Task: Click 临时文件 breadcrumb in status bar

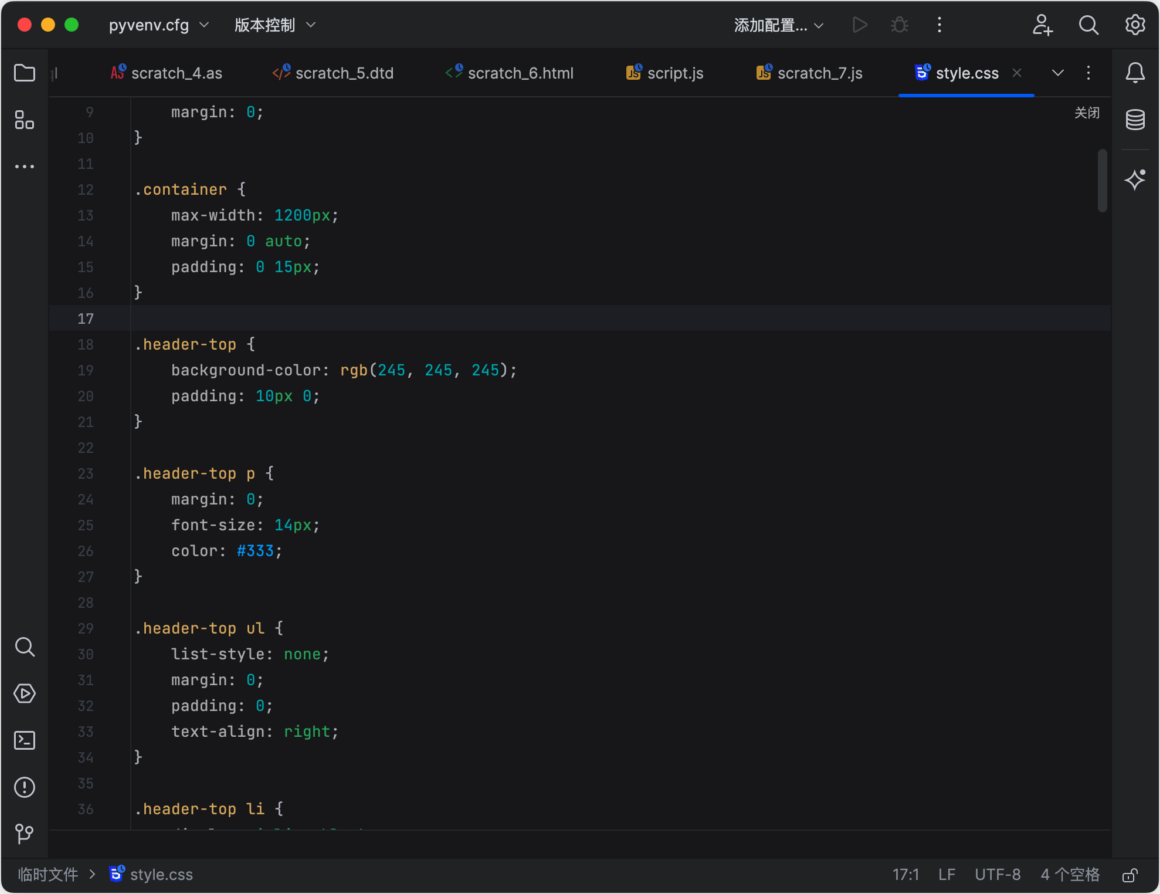Action: 47,875
